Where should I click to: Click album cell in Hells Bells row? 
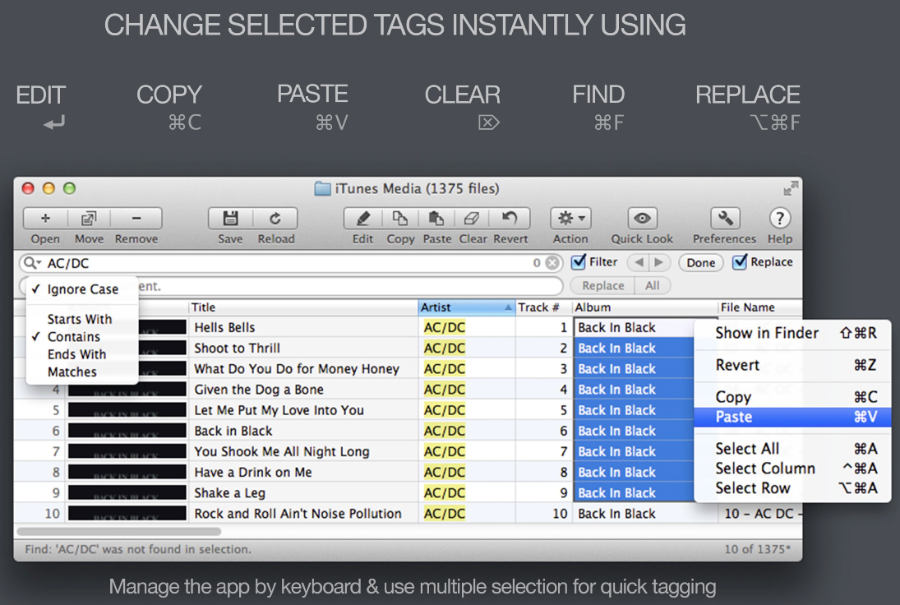point(634,327)
